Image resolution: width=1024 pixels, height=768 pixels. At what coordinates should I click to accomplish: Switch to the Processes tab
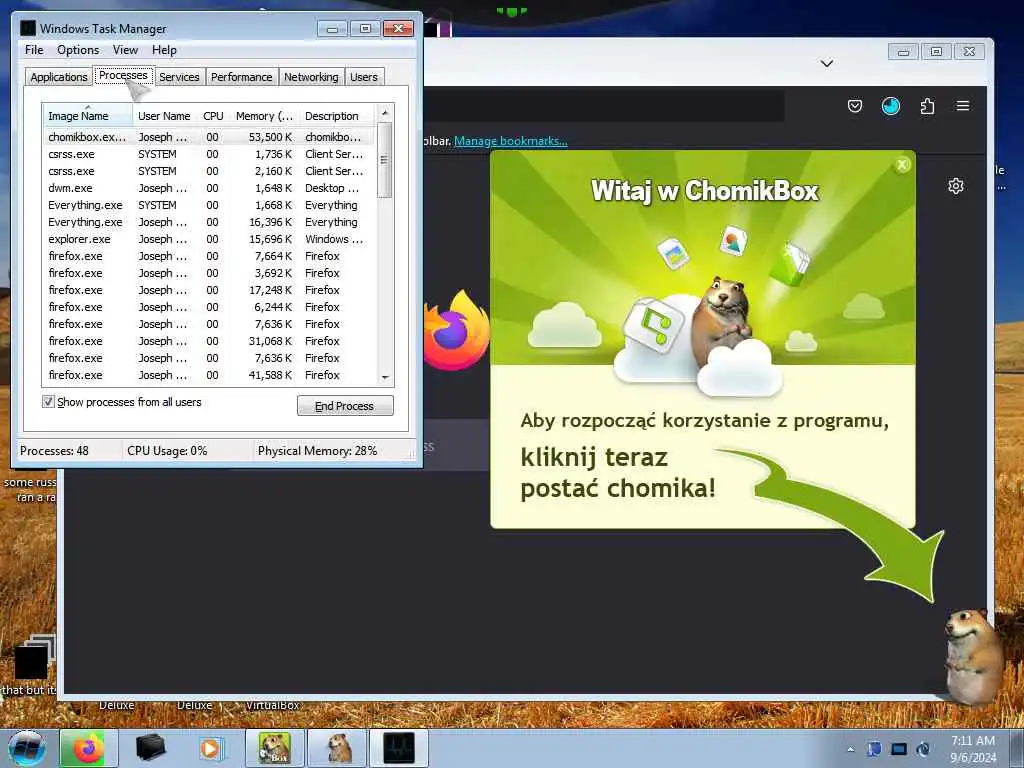(123, 75)
